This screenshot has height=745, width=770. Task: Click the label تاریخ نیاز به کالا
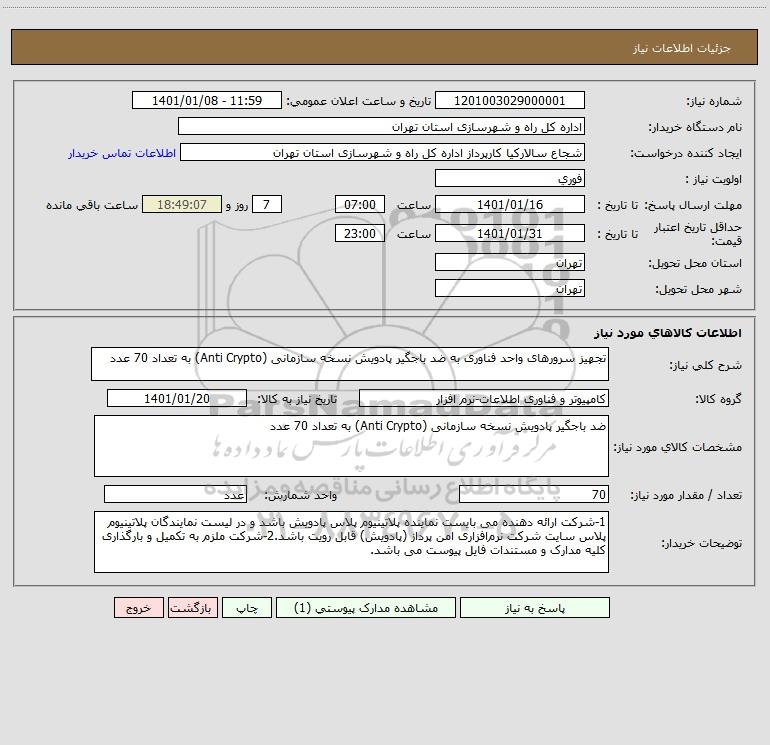(x=298, y=399)
